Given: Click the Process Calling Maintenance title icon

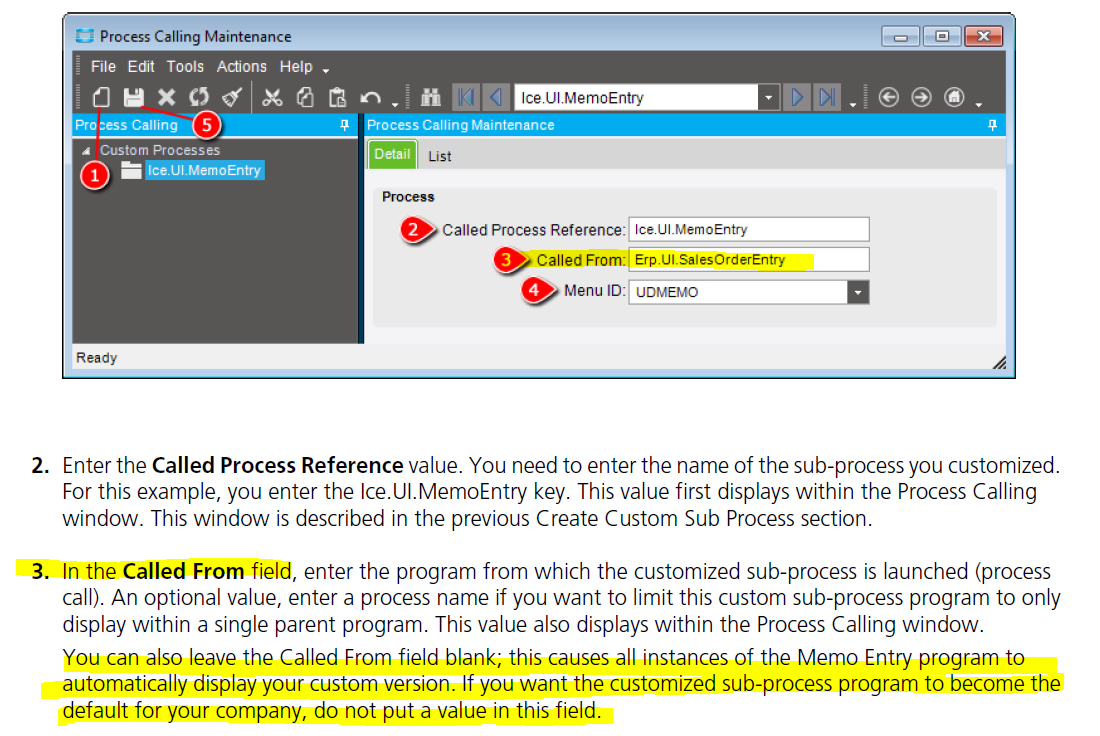Looking at the screenshot, I should 84,36.
